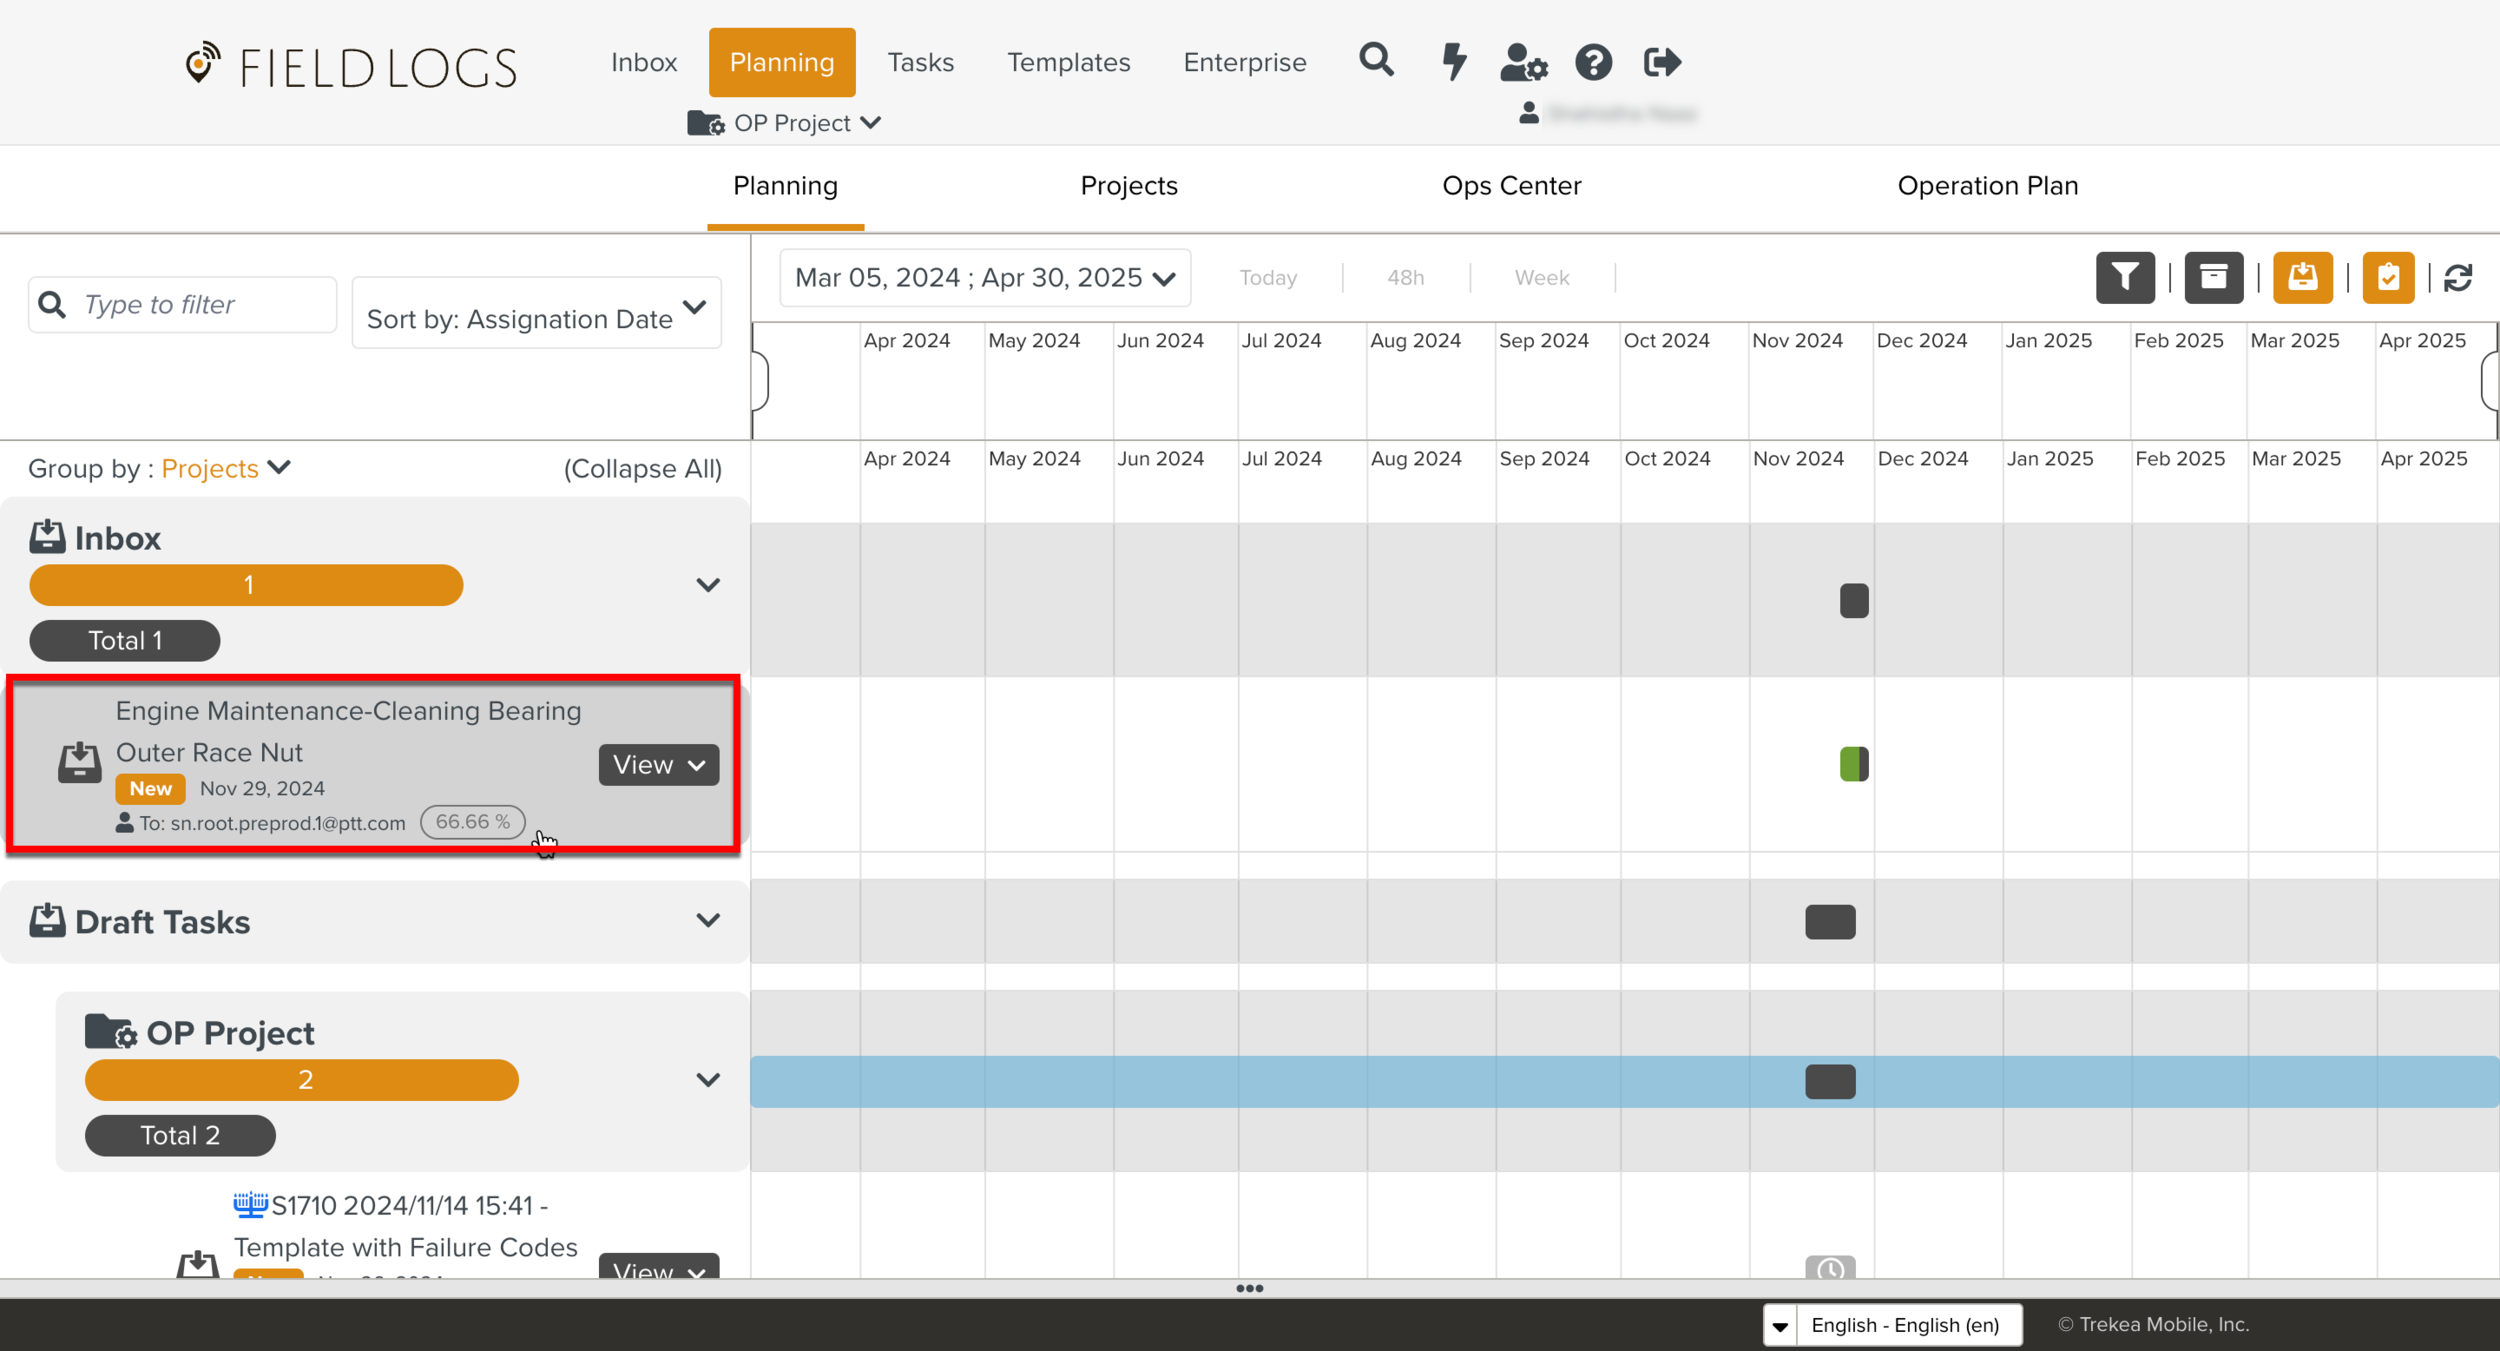The width and height of the screenshot is (2500, 1351).
Task: Click the dark archive box icon
Action: point(2213,277)
